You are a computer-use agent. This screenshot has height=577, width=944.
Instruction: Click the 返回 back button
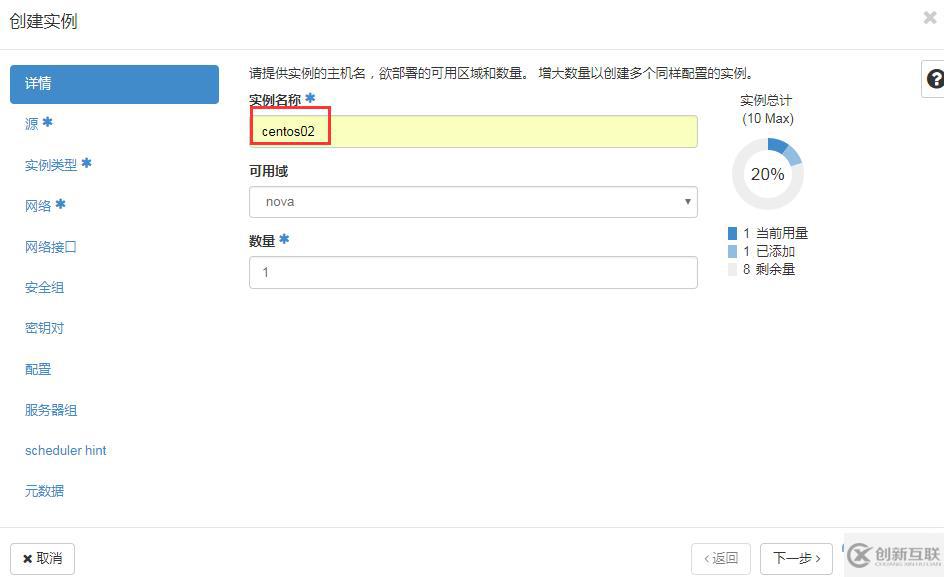(x=721, y=559)
